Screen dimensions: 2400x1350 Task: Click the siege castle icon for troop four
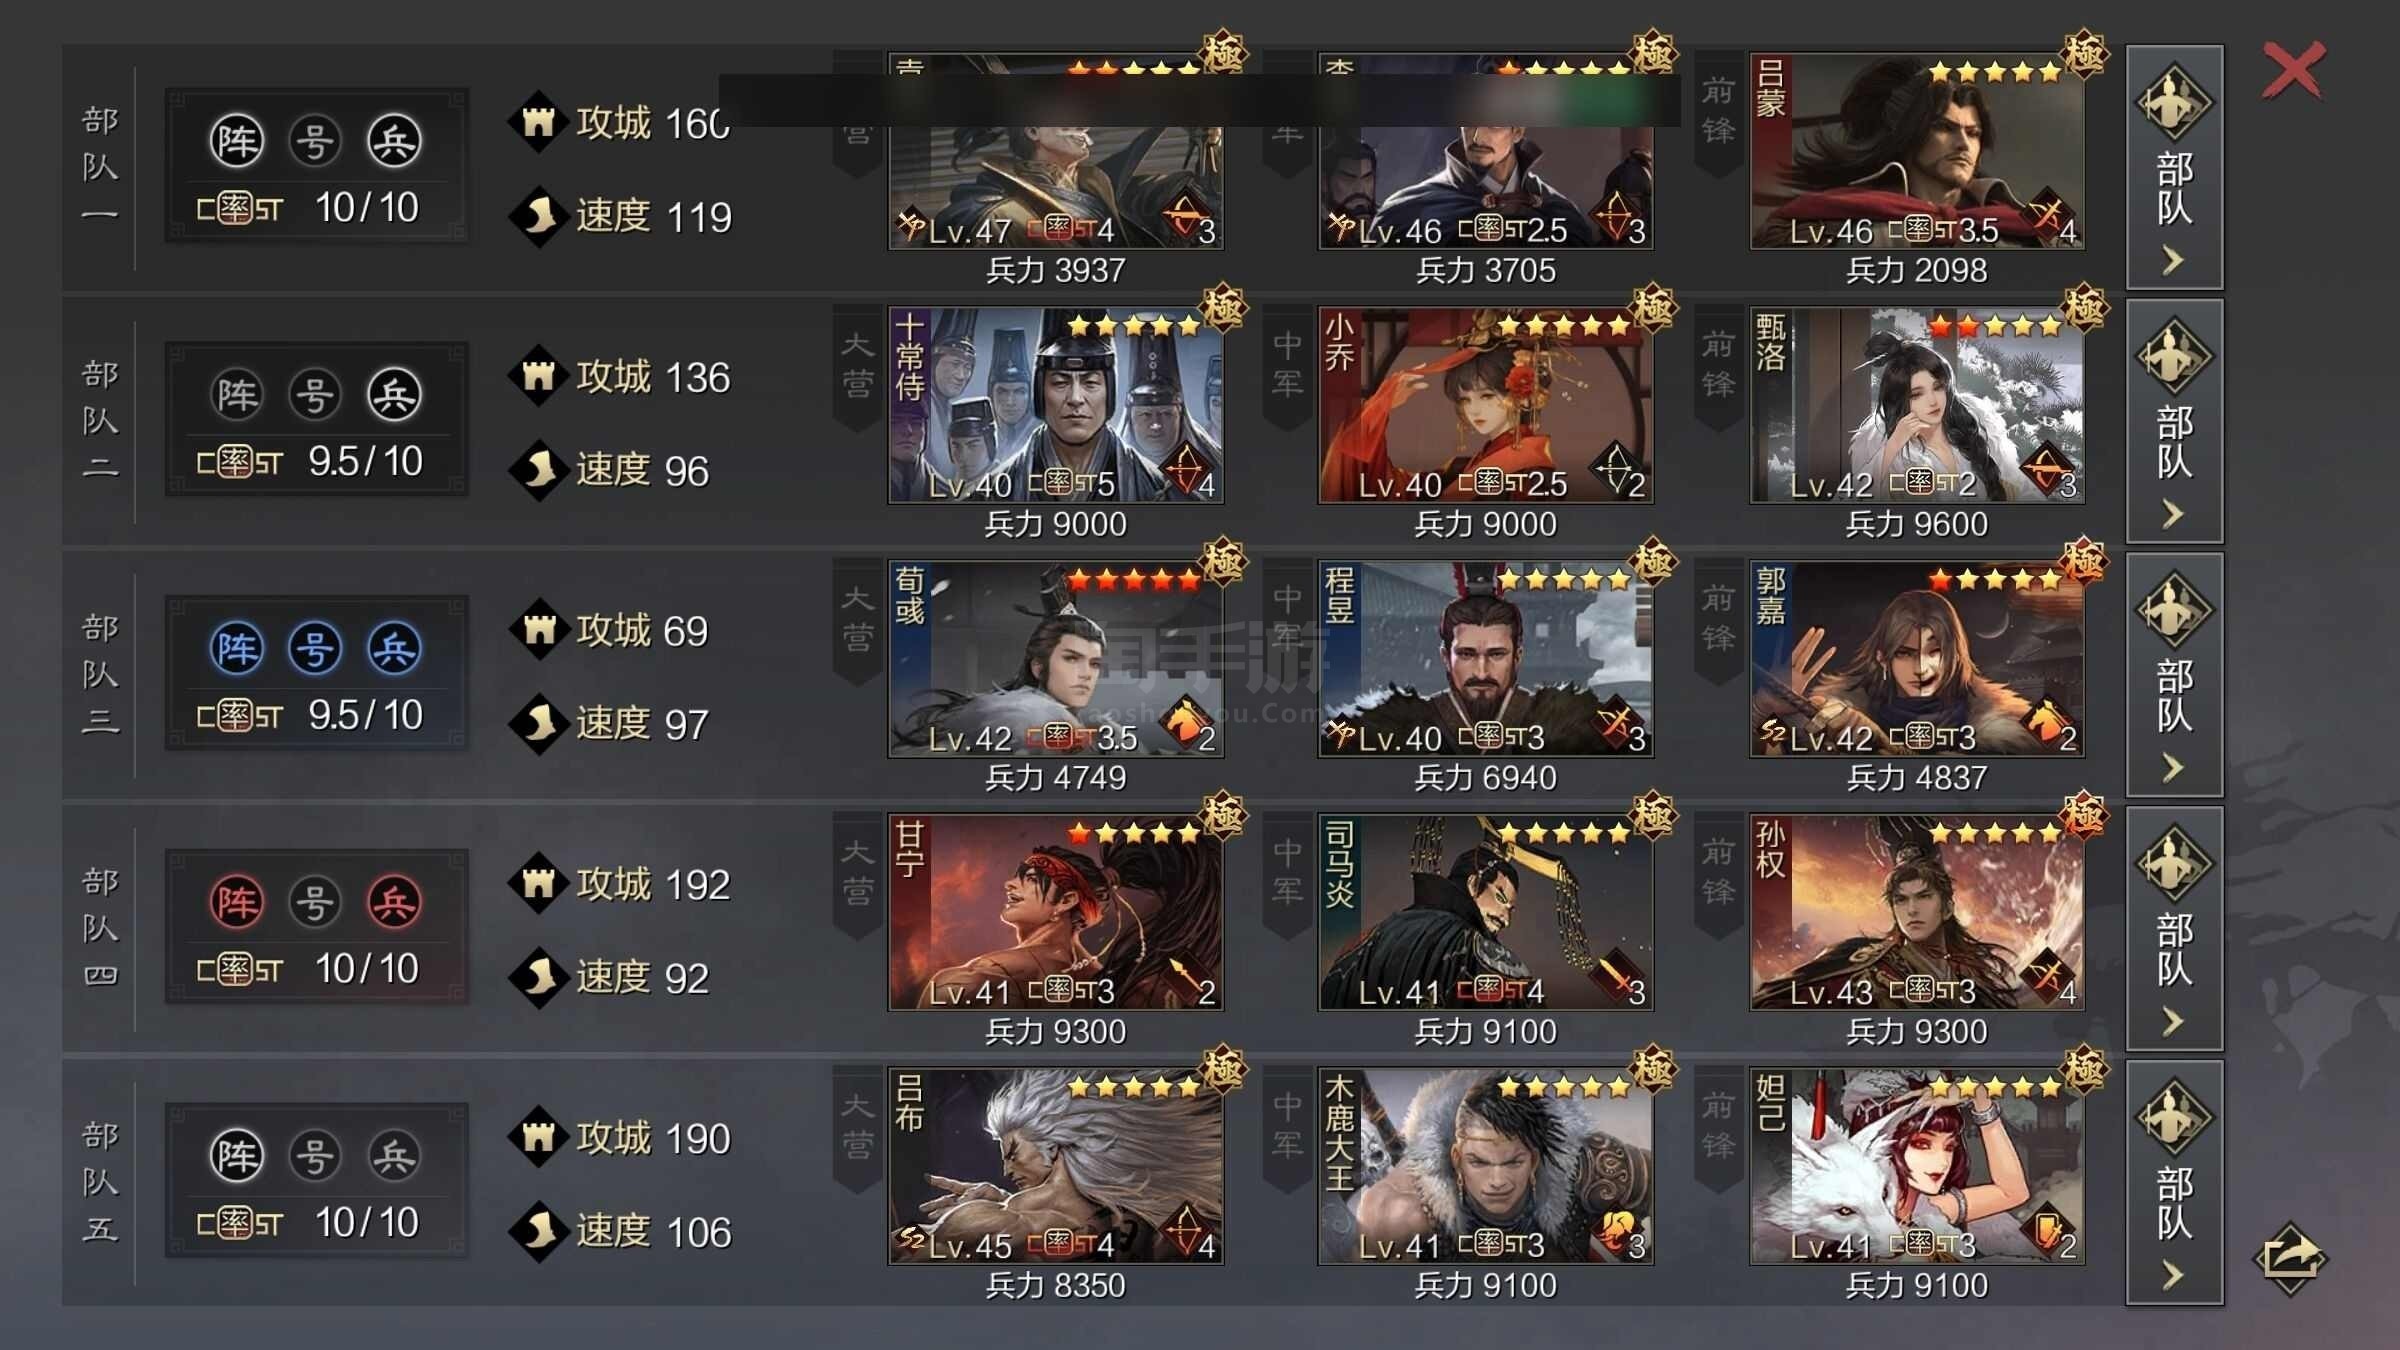coord(539,883)
